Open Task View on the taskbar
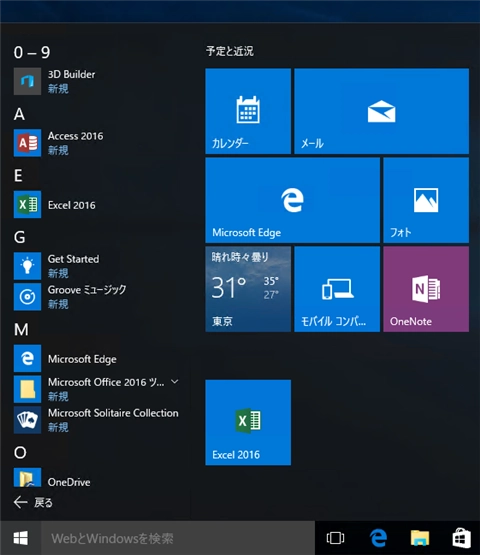Viewport: 480px width, 555px height. (x=335, y=538)
